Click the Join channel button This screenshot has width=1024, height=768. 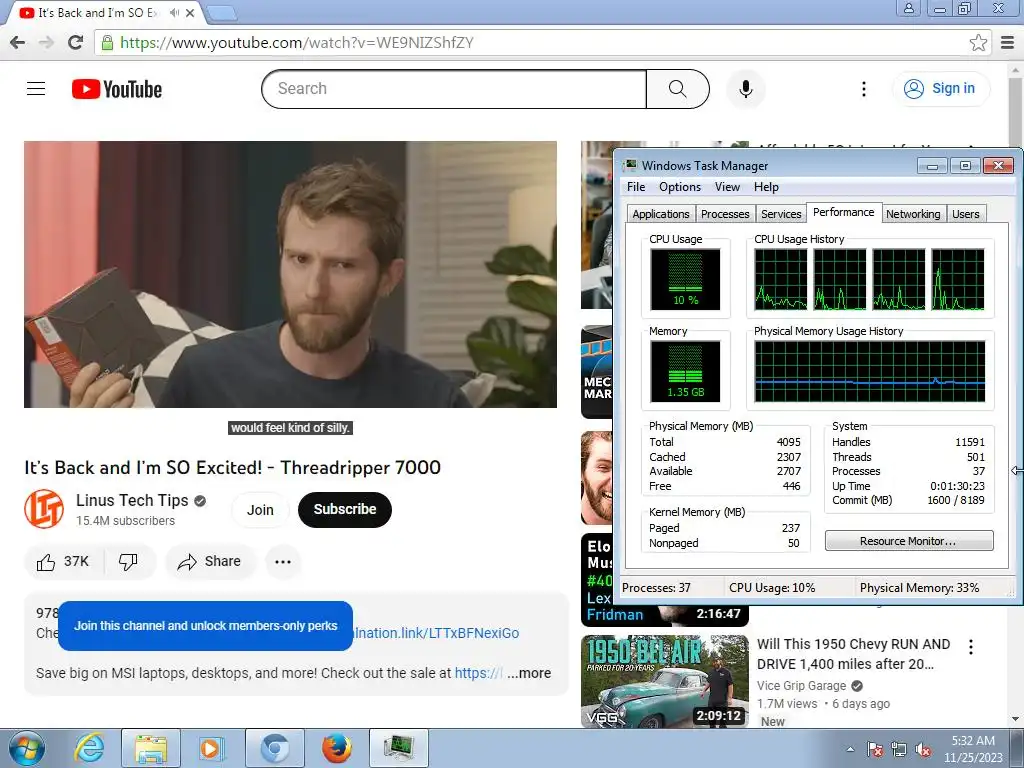point(260,510)
